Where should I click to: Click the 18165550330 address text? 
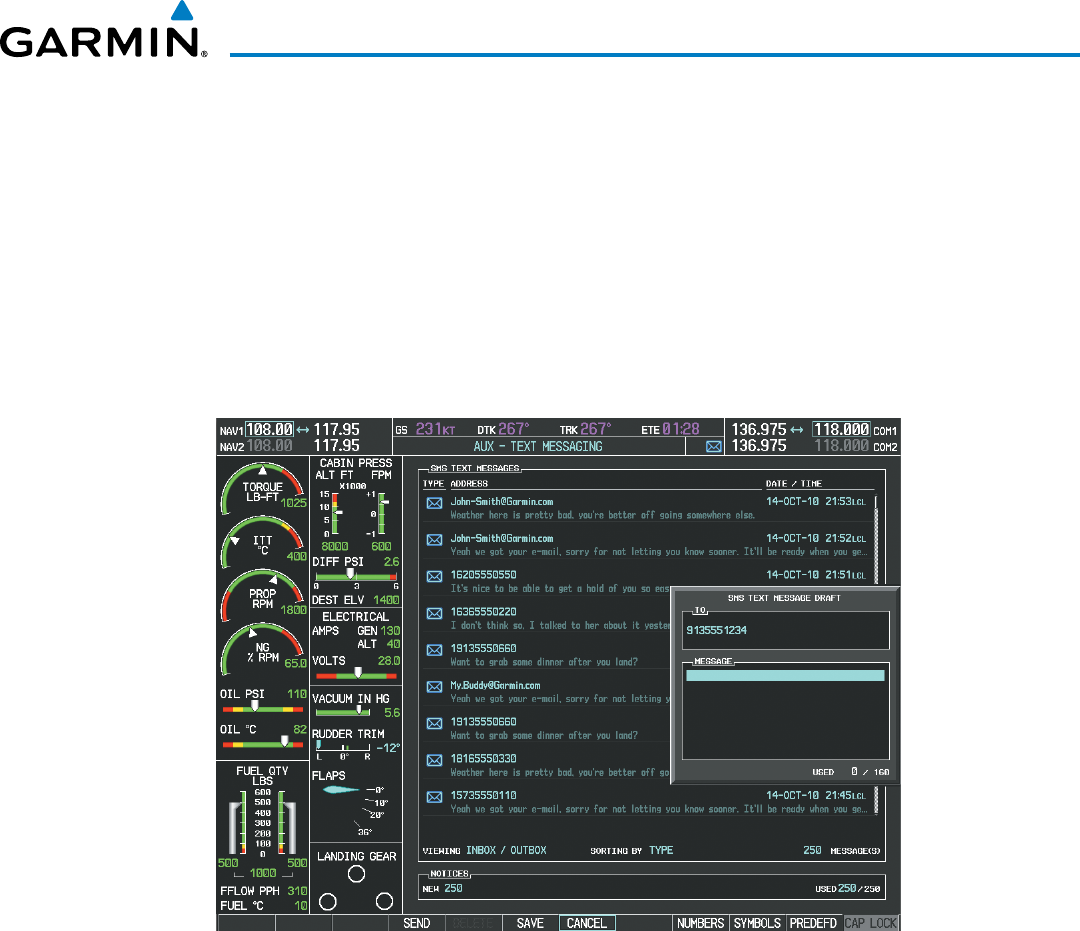tap(484, 759)
